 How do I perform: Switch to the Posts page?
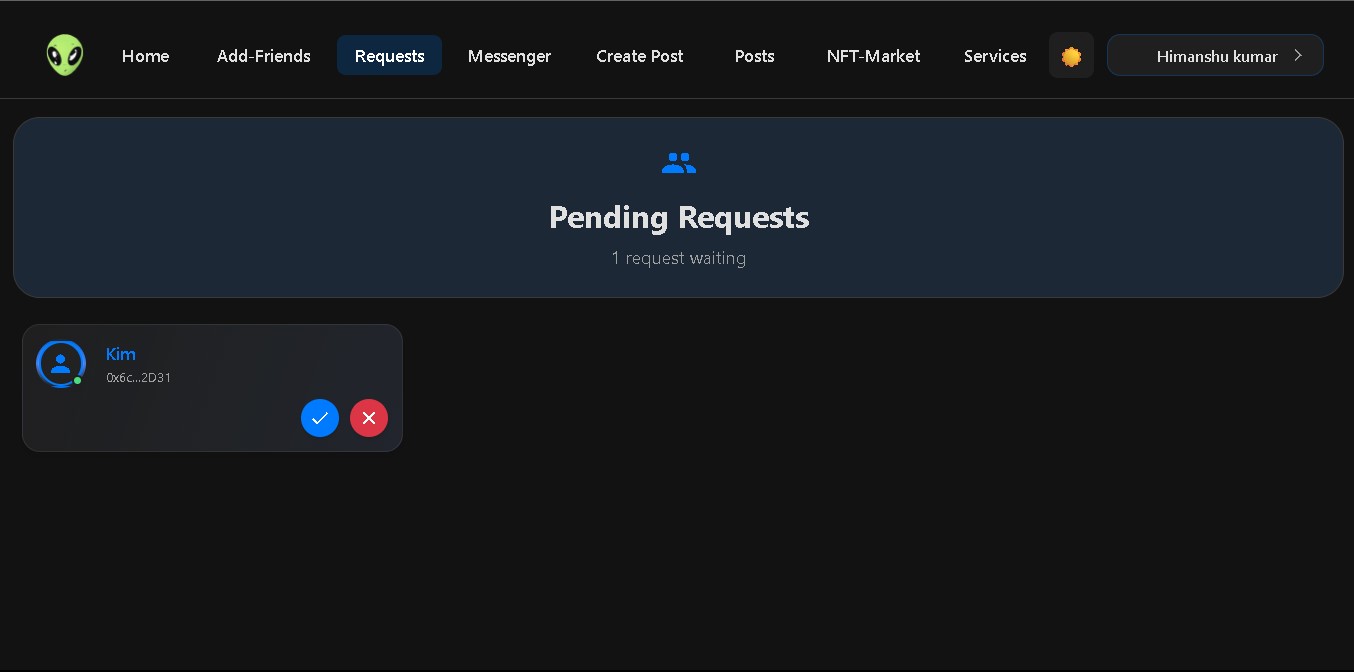pos(754,56)
